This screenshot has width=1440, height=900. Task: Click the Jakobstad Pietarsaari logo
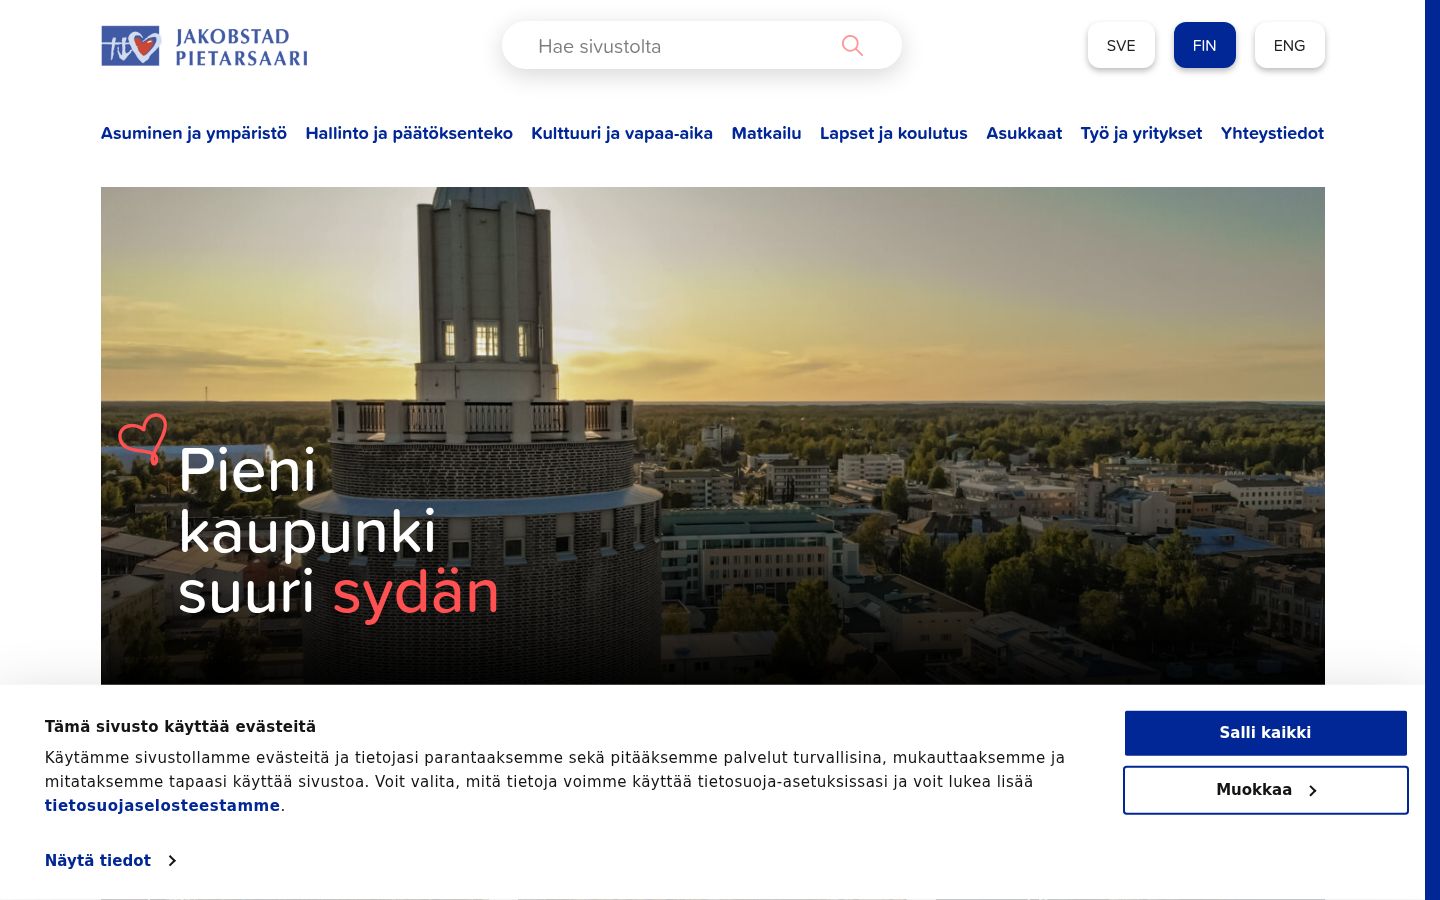204,46
